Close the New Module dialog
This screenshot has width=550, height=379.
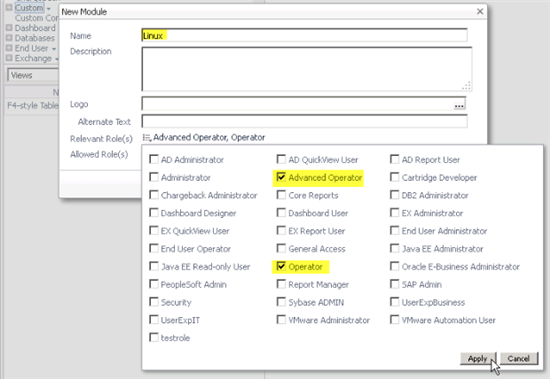click(x=480, y=12)
